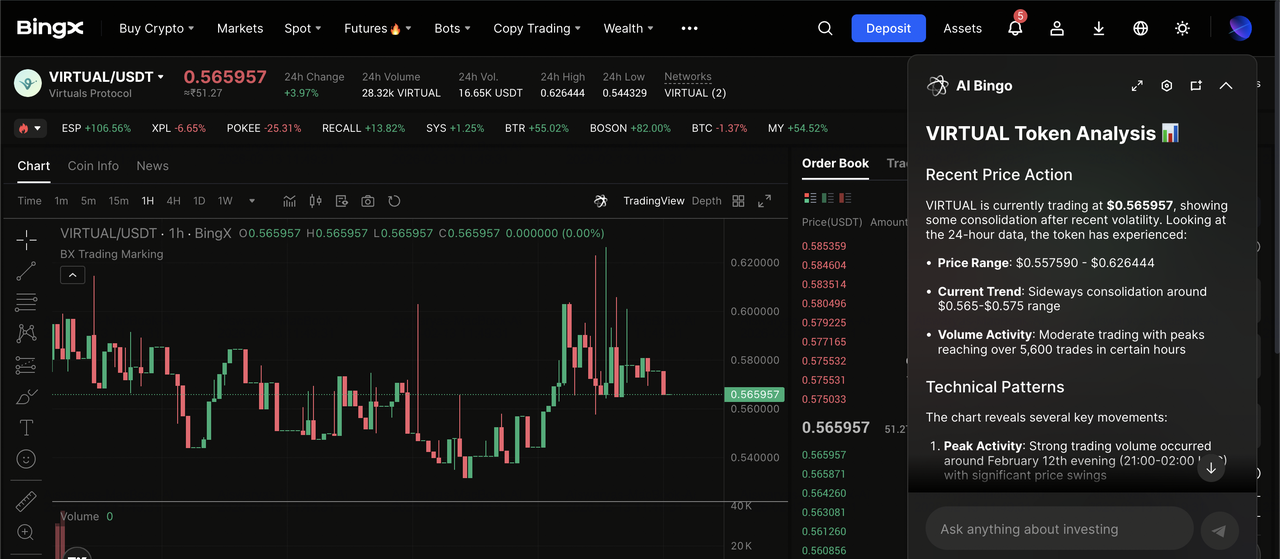This screenshot has width=1280, height=559.
Task: Click the Ask anything about investing field
Action: click(1058, 529)
